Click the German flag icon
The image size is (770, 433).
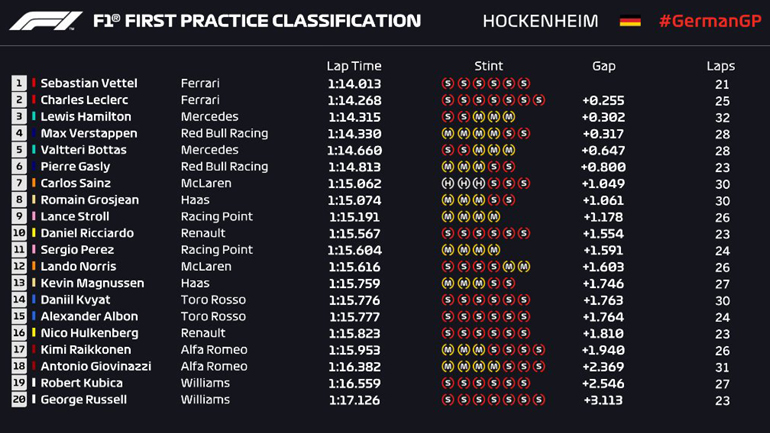point(630,21)
